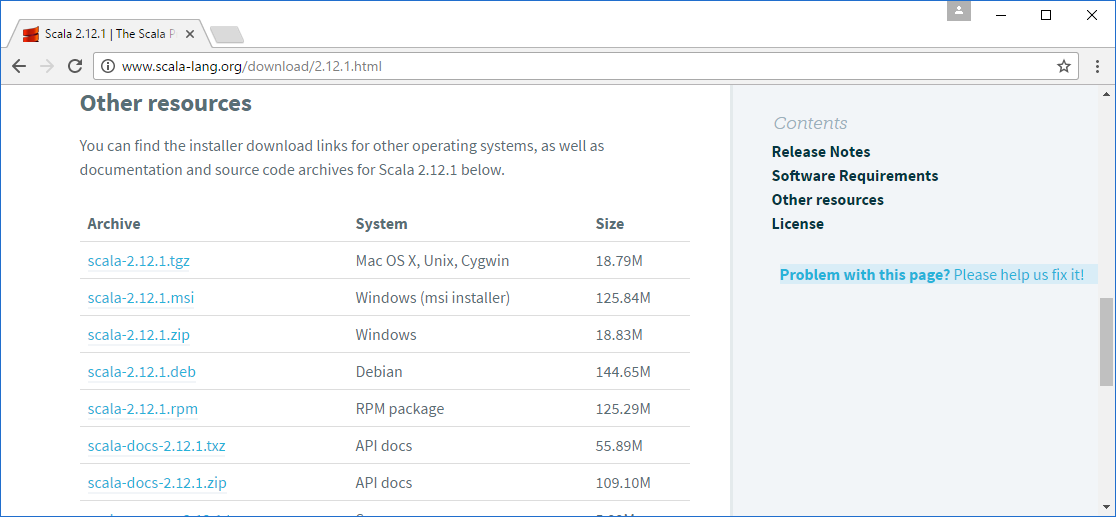This screenshot has height=517, width=1116.
Task: Click the 'Debian' system cell
Action: [x=379, y=372]
